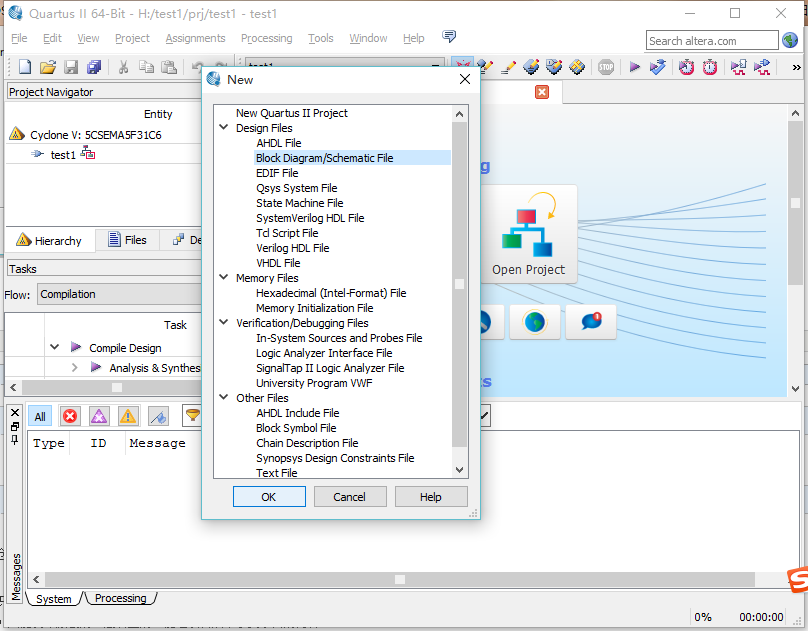Toggle the red error messages filter
The height and width of the screenshot is (631, 808).
tap(70, 416)
